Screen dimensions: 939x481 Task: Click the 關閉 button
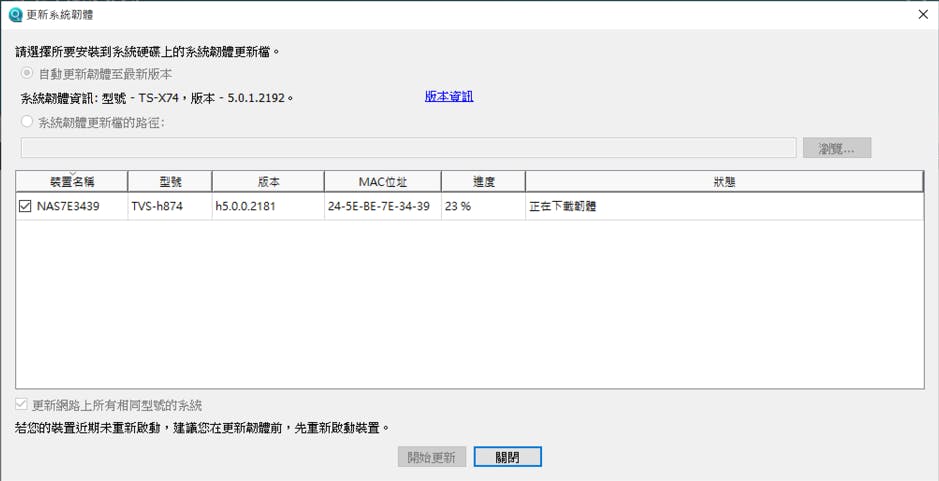coord(508,457)
